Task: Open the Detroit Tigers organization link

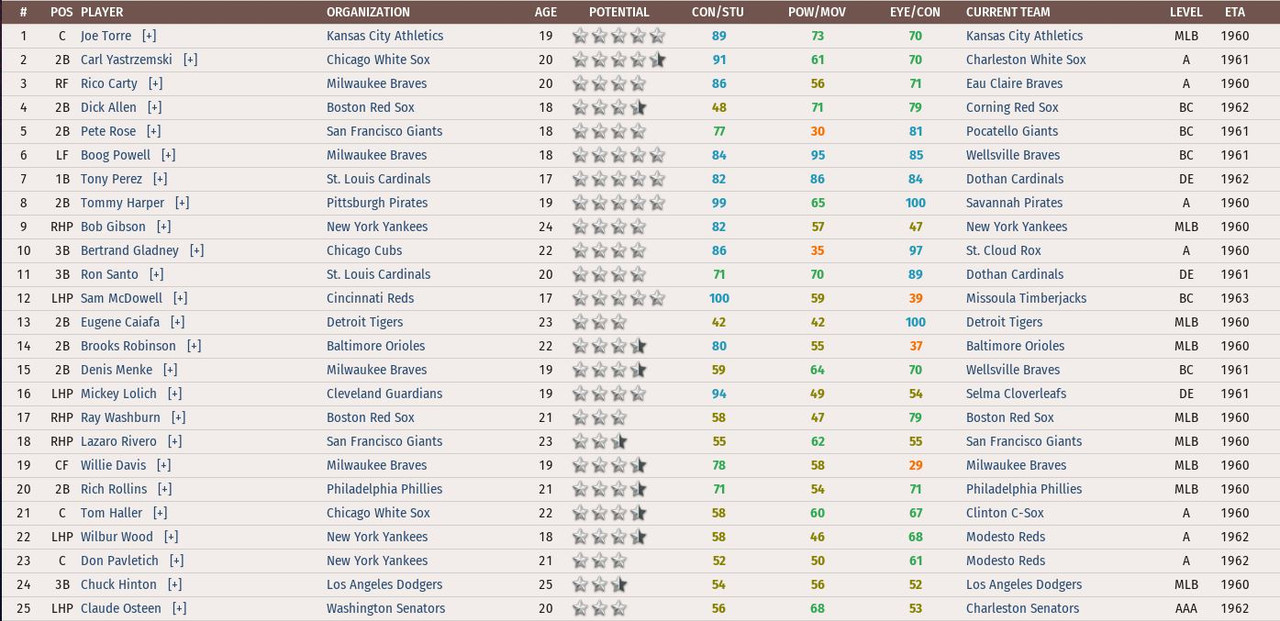Action: (x=365, y=323)
